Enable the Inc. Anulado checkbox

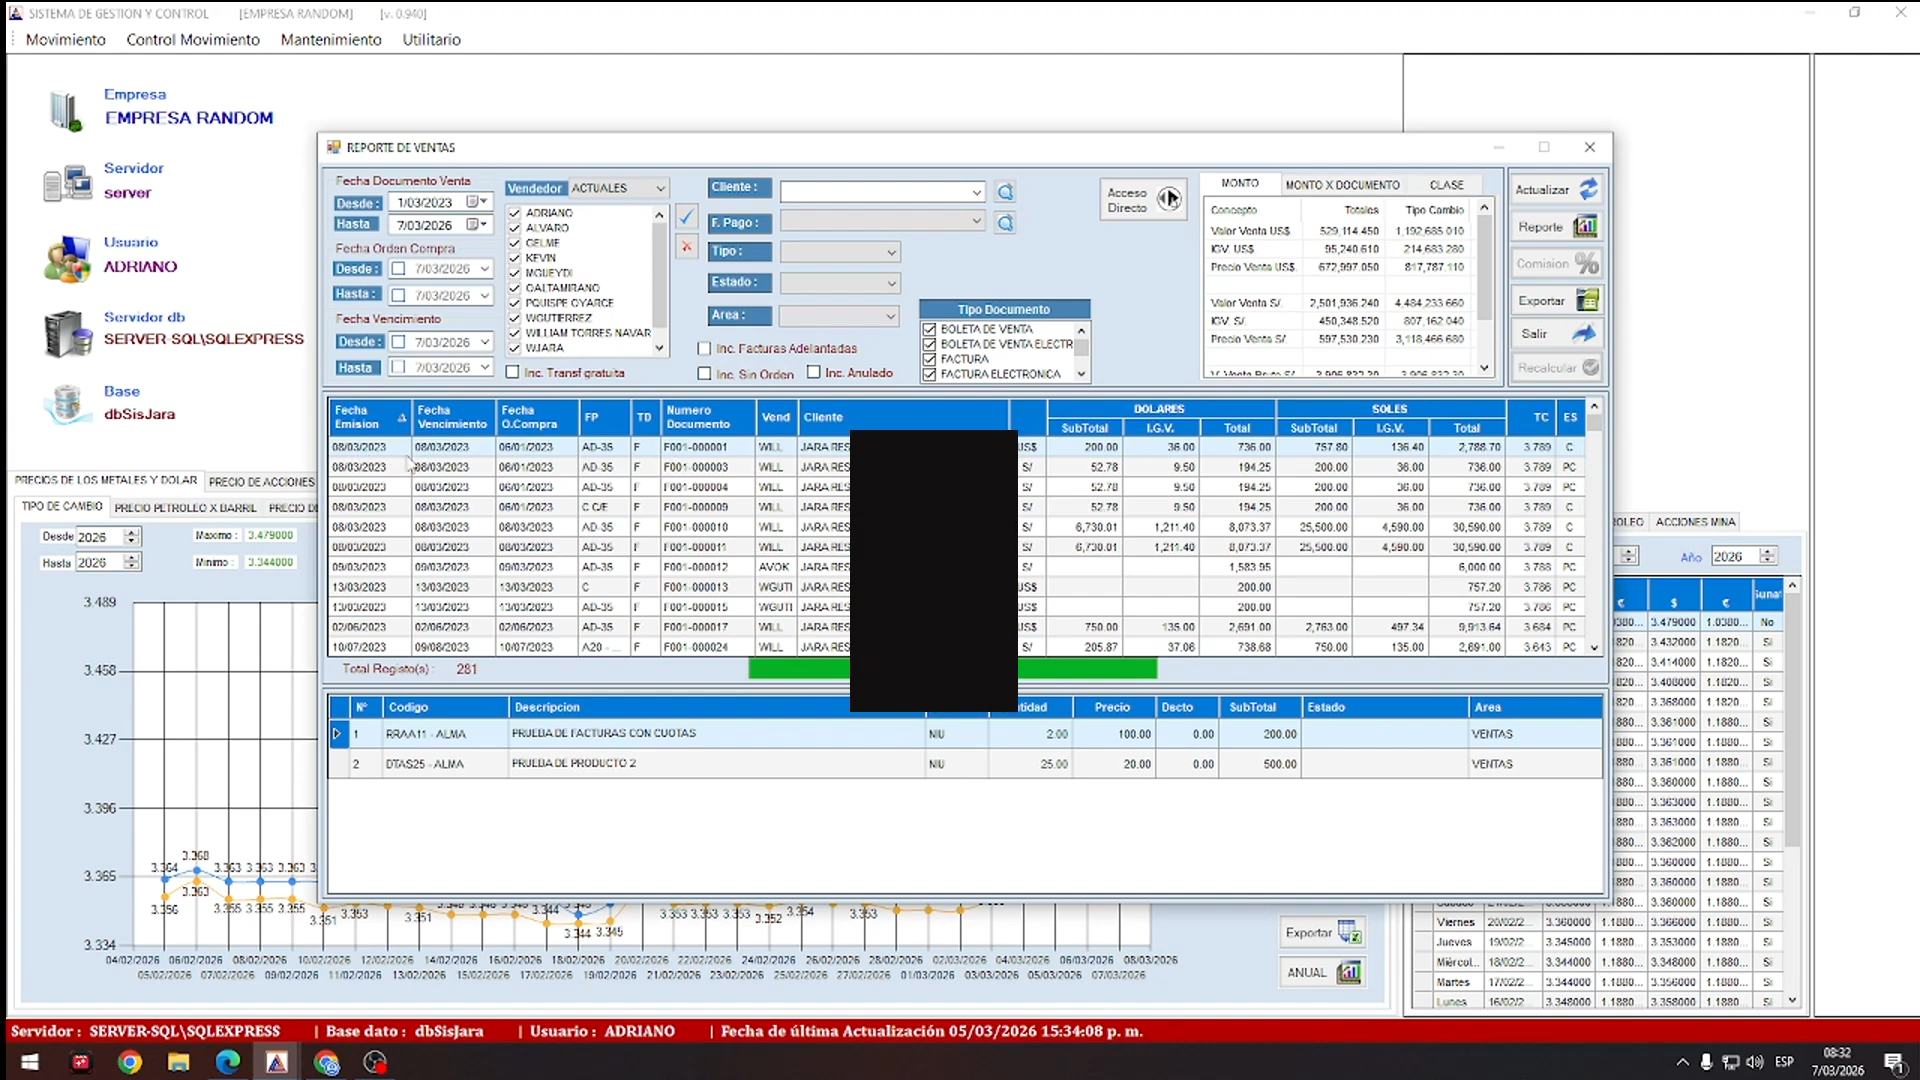click(x=814, y=372)
